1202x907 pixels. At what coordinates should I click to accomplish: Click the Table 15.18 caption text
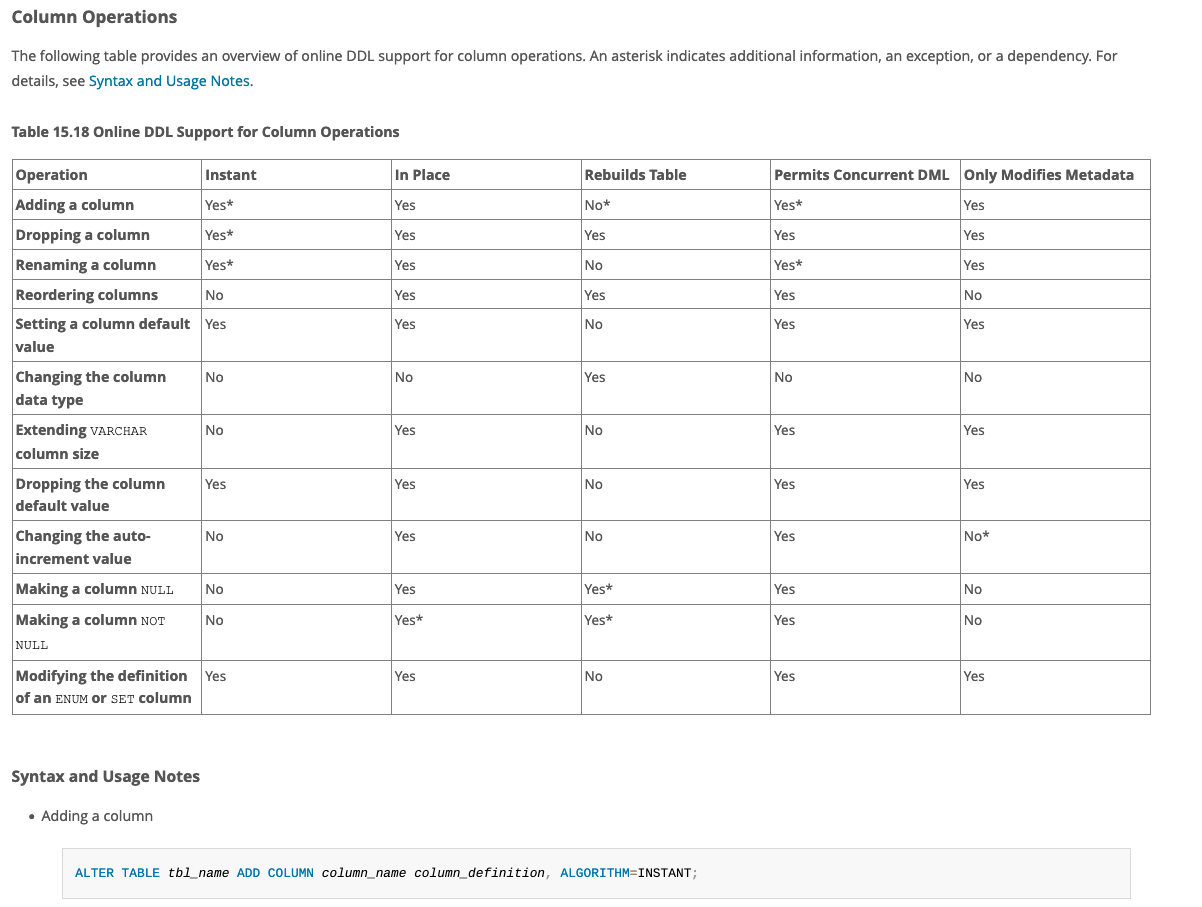coord(205,132)
